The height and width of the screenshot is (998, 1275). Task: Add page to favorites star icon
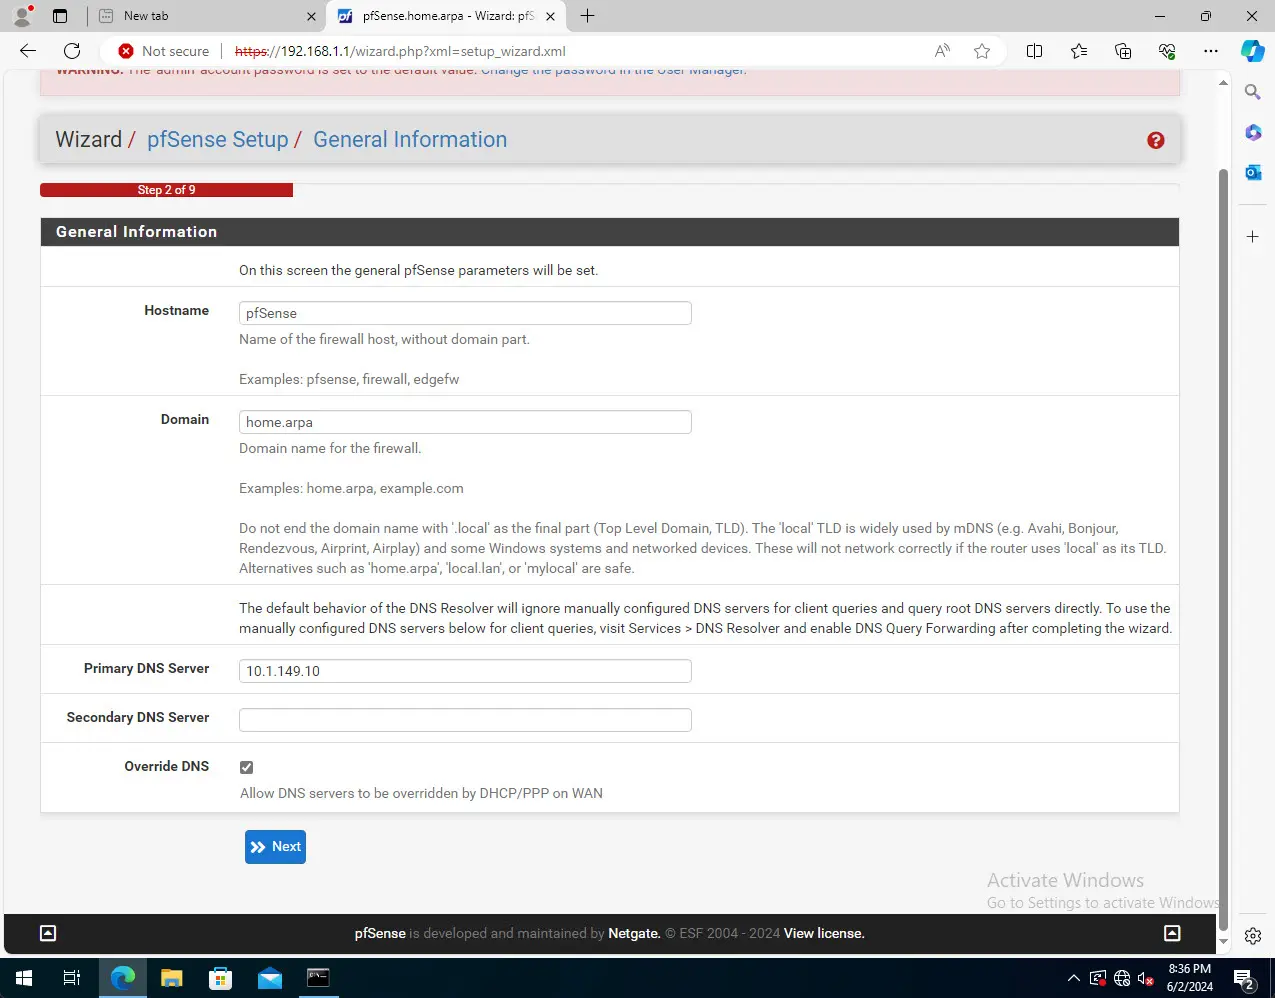point(982,51)
